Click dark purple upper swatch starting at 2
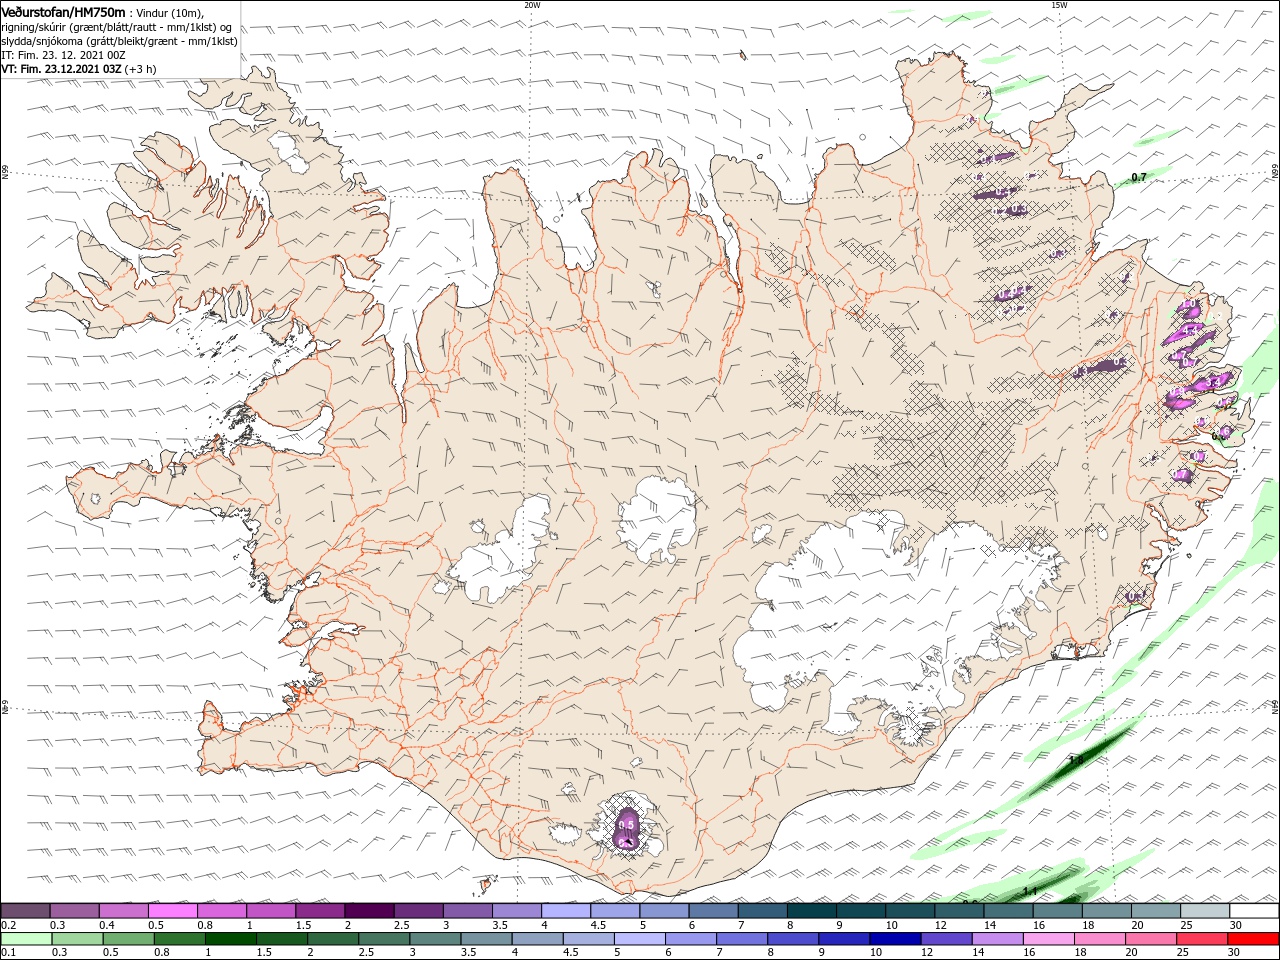This screenshot has height=960, width=1280. tap(369, 910)
